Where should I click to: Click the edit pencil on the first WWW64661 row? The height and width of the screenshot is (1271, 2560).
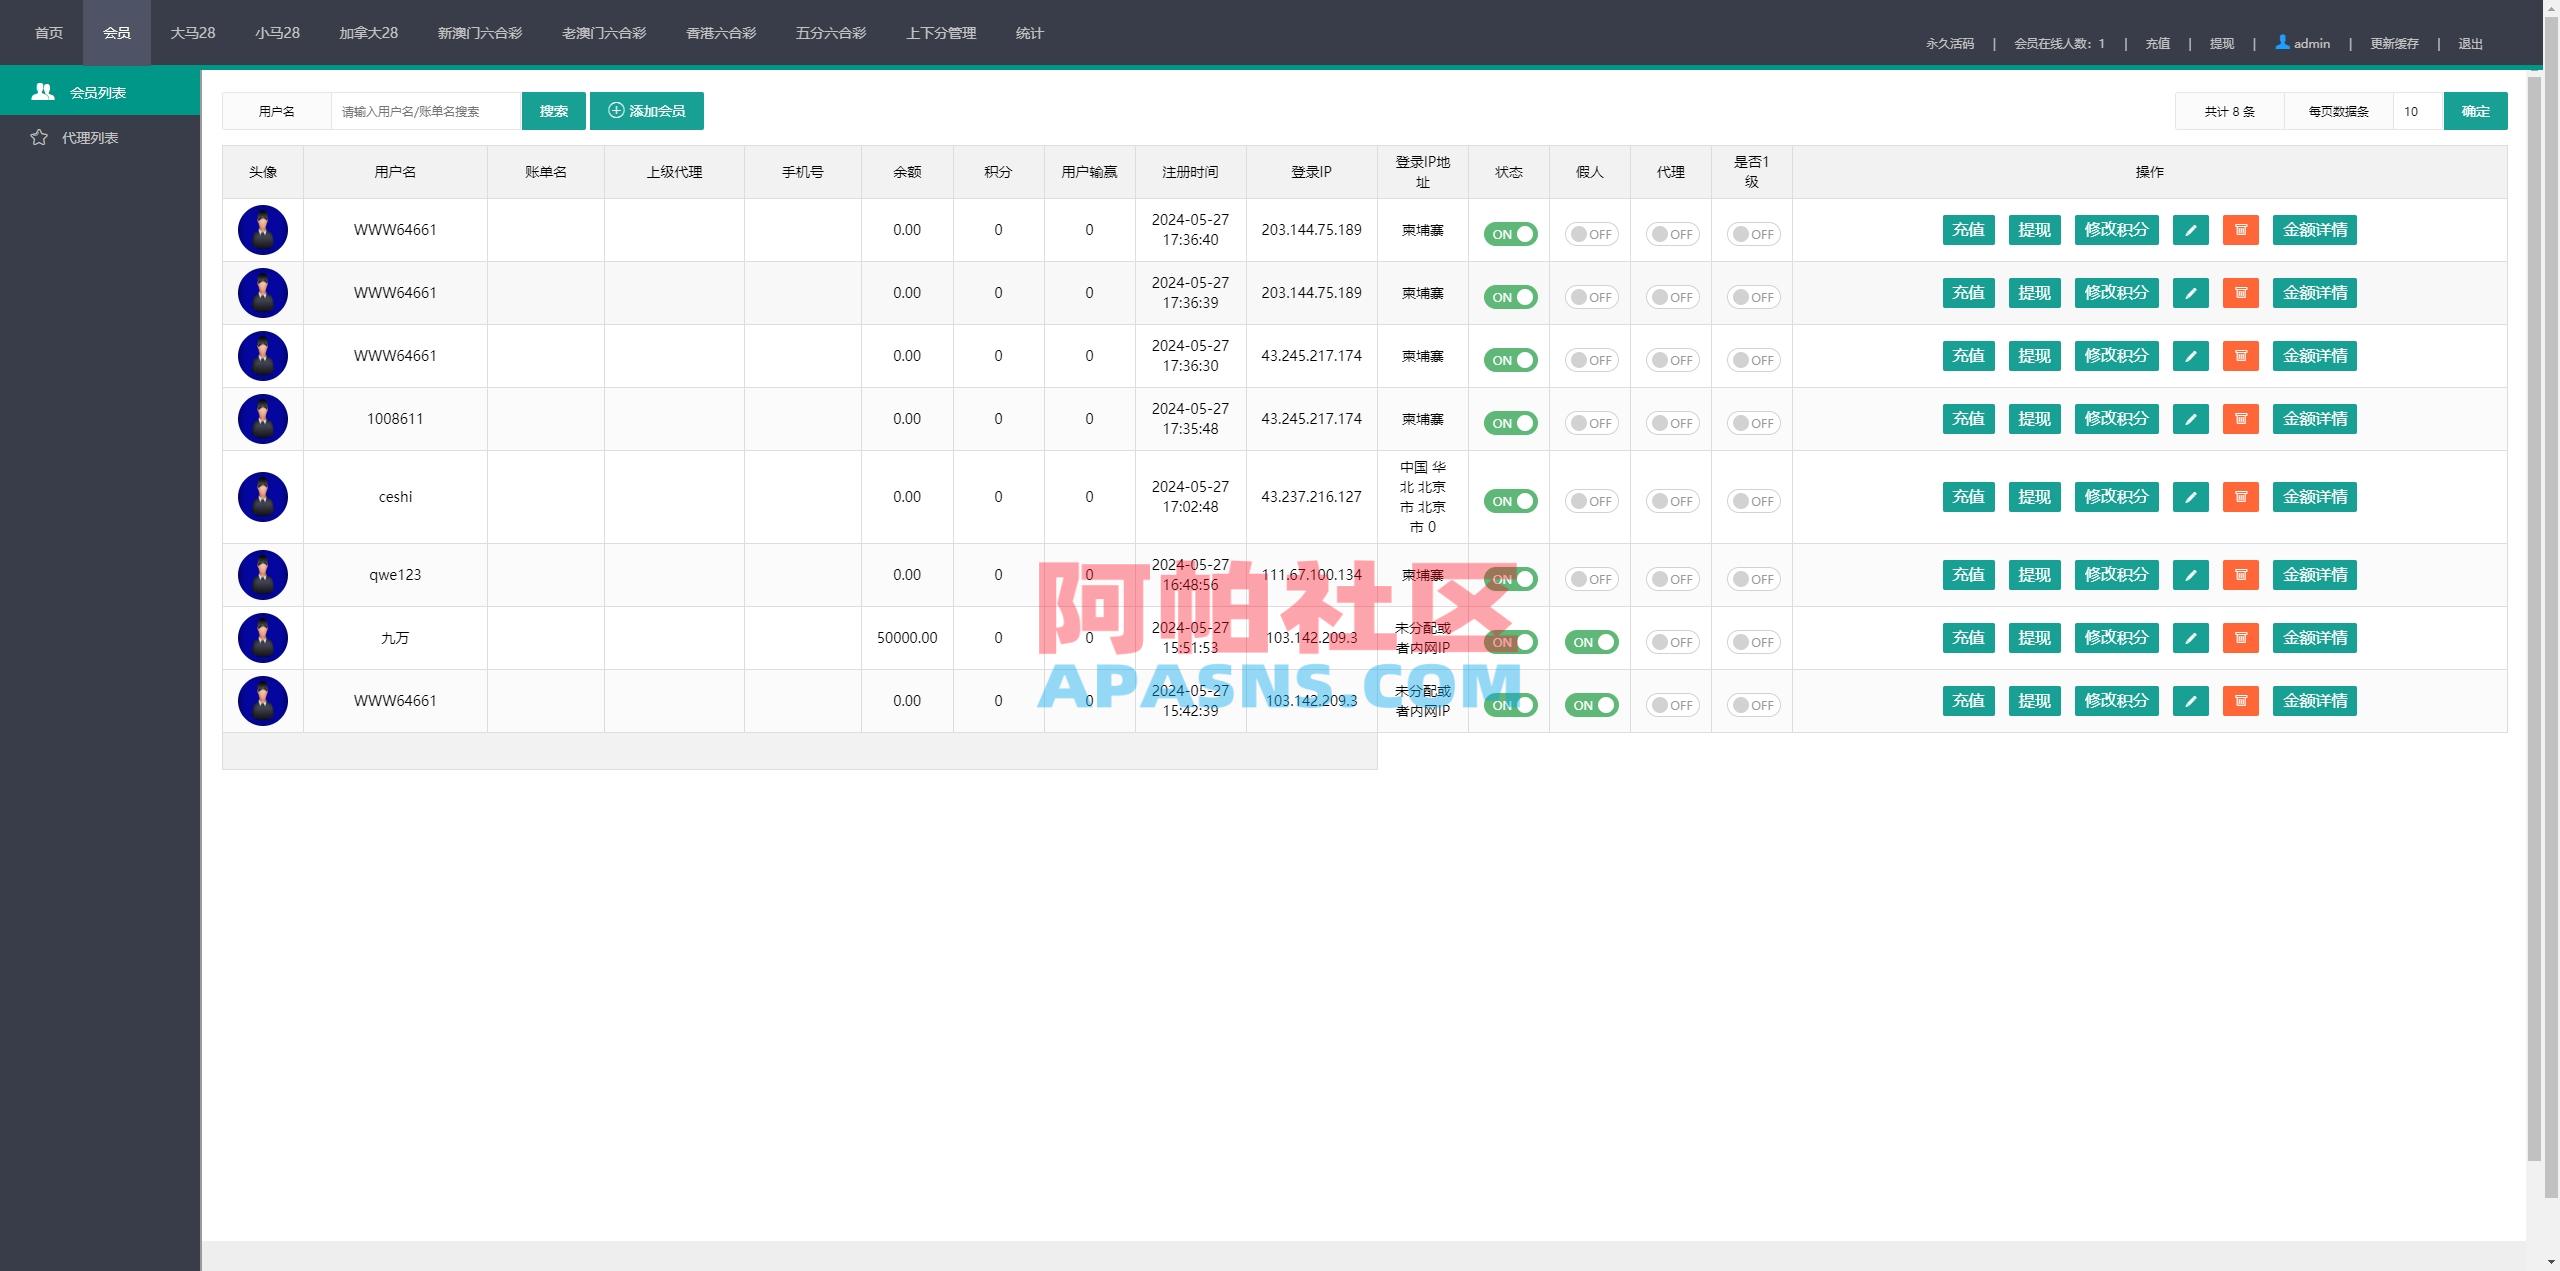pos(2190,230)
